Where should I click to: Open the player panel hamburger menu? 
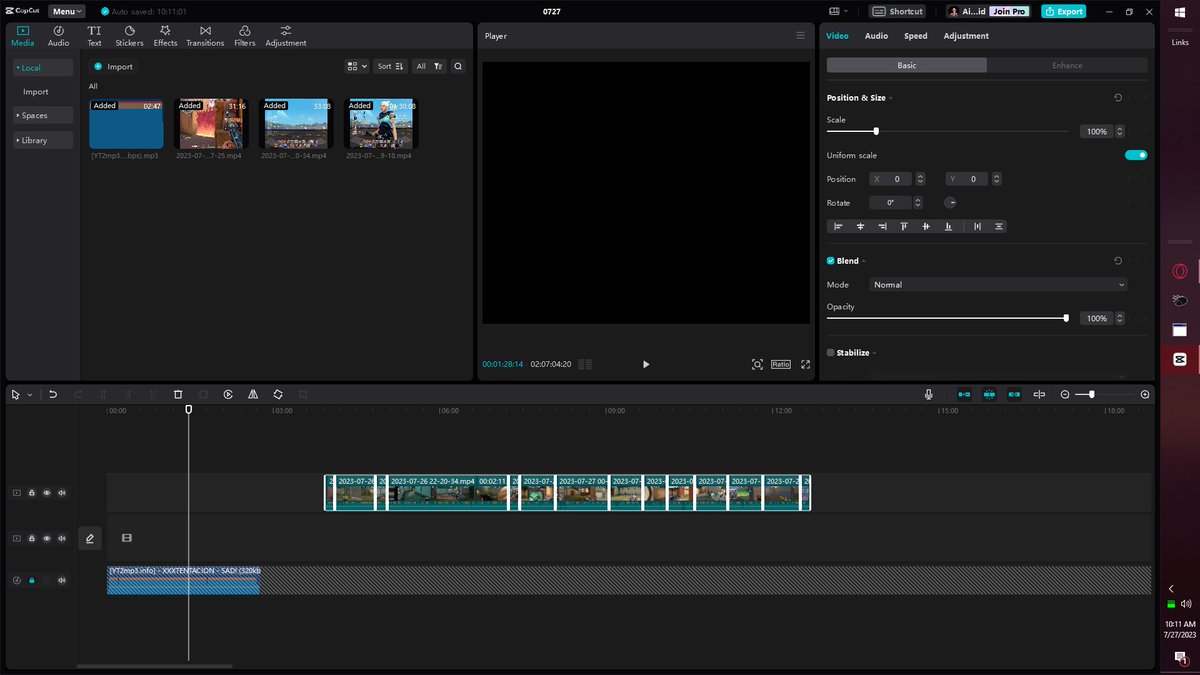[800, 35]
